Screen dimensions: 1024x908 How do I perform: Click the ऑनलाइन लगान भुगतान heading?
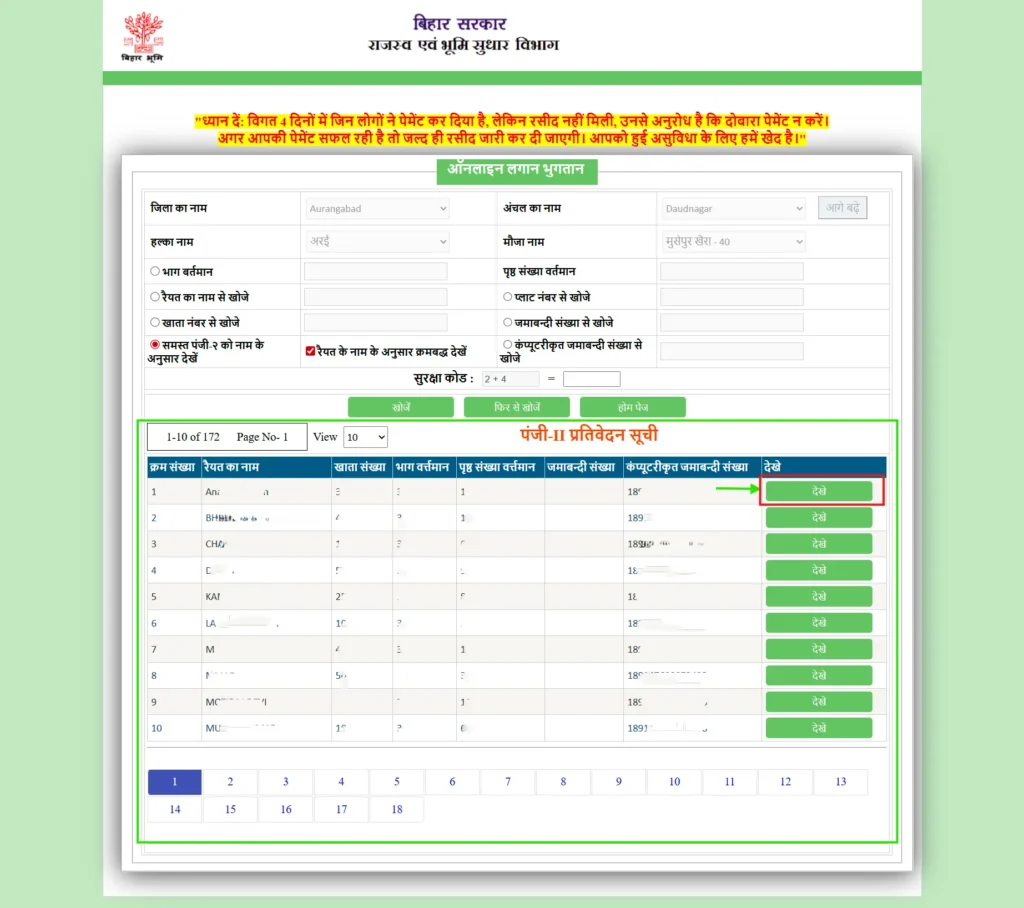coord(517,170)
